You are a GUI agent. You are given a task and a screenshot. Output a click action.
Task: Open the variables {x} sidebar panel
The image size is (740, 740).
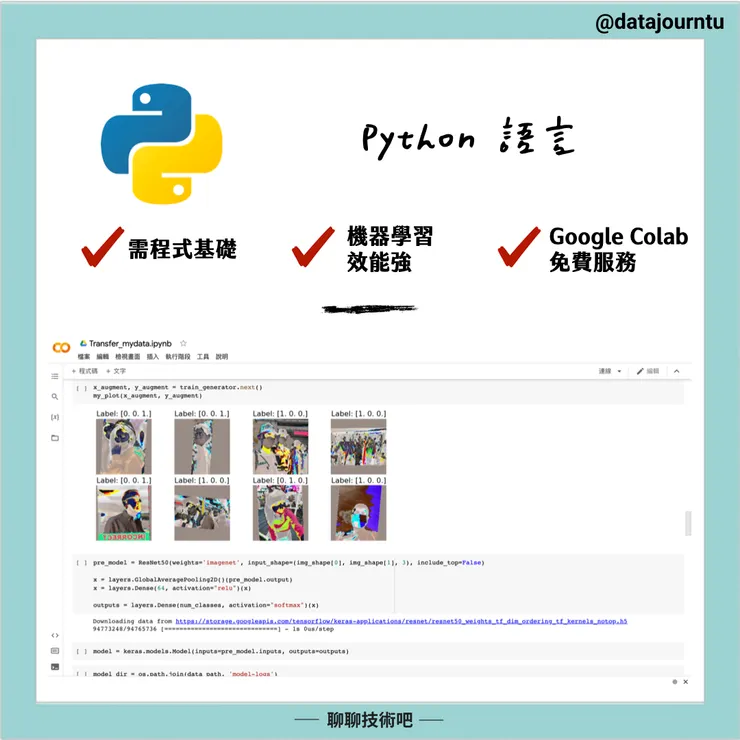pos(55,417)
